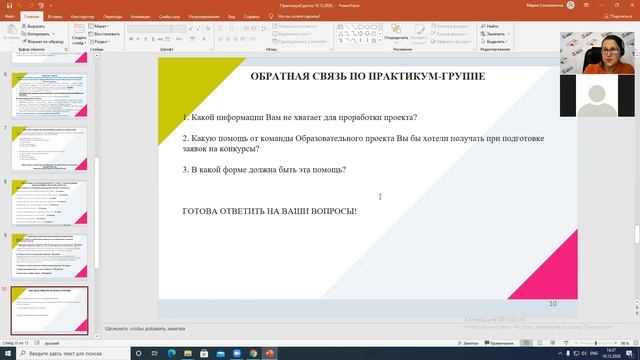This screenshot has width=640, height=360.
Task: Adjust the zoom slider in status bar
Action: (x=596, y=343)
